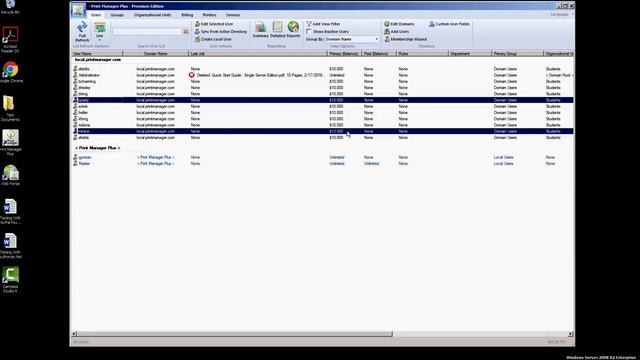640x360 pixels.
Task: Click the red clear search icon
Action: tap(185, 31)
